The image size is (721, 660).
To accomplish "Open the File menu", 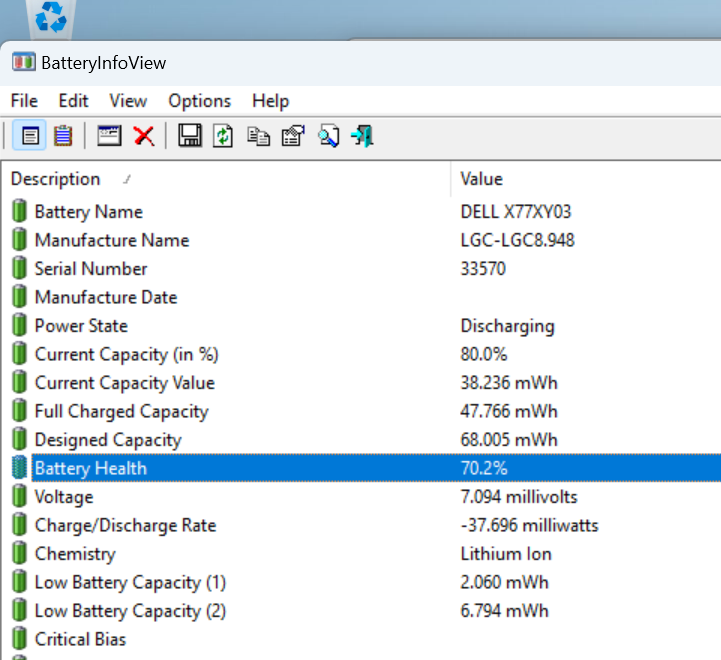I will pyautogui.click(x=24, y=101).
